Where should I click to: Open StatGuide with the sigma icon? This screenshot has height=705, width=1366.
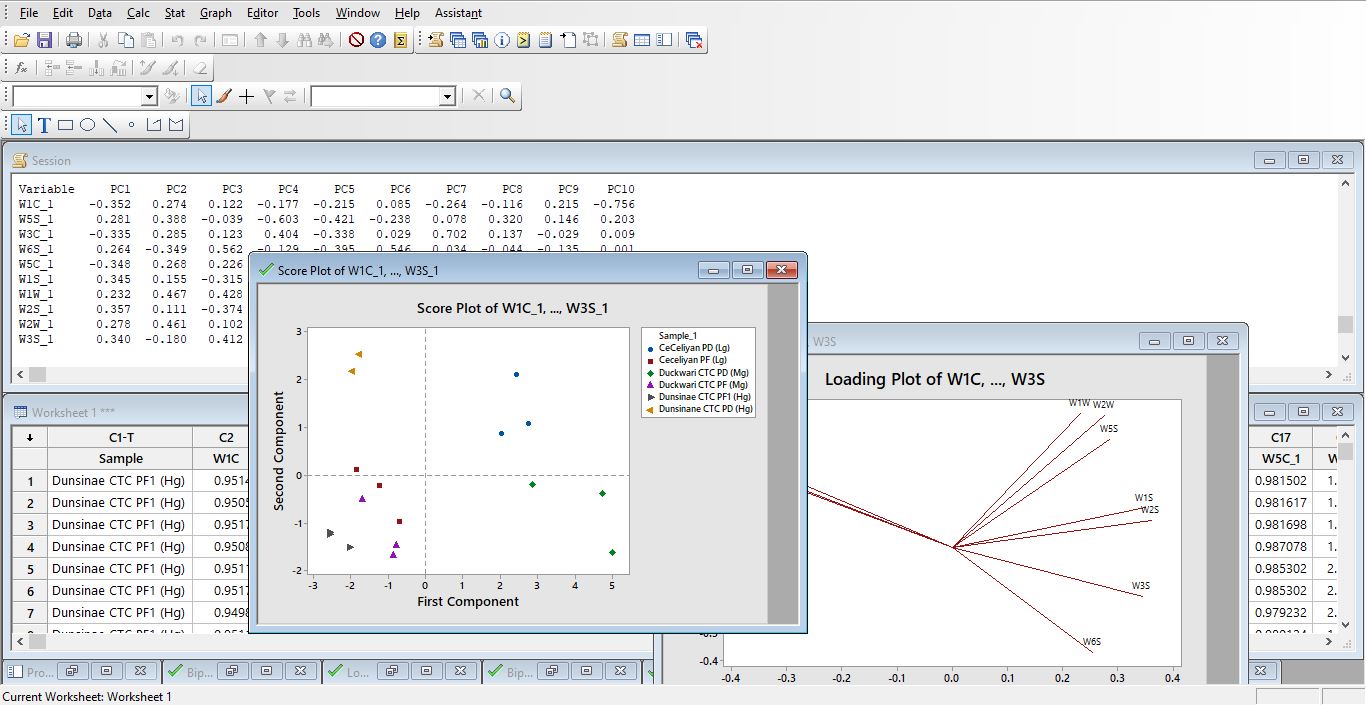tap(400, 40)
